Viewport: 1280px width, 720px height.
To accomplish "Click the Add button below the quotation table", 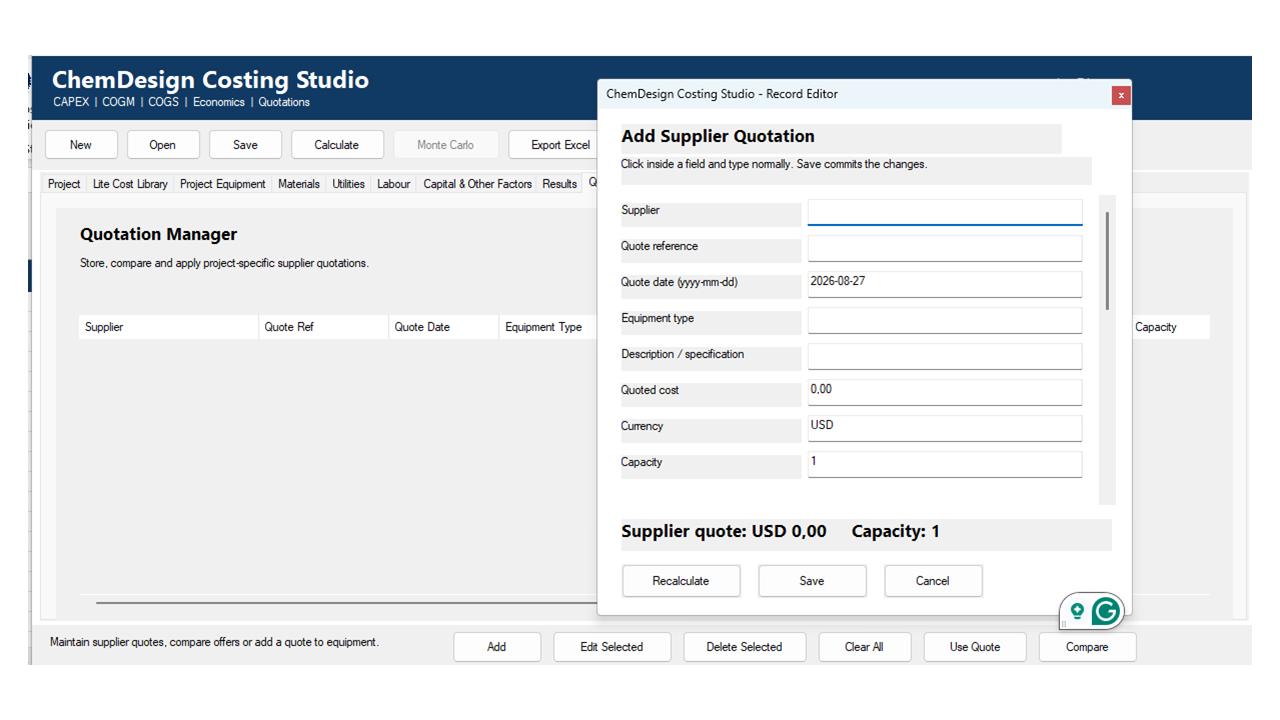I will coord(497,647).
